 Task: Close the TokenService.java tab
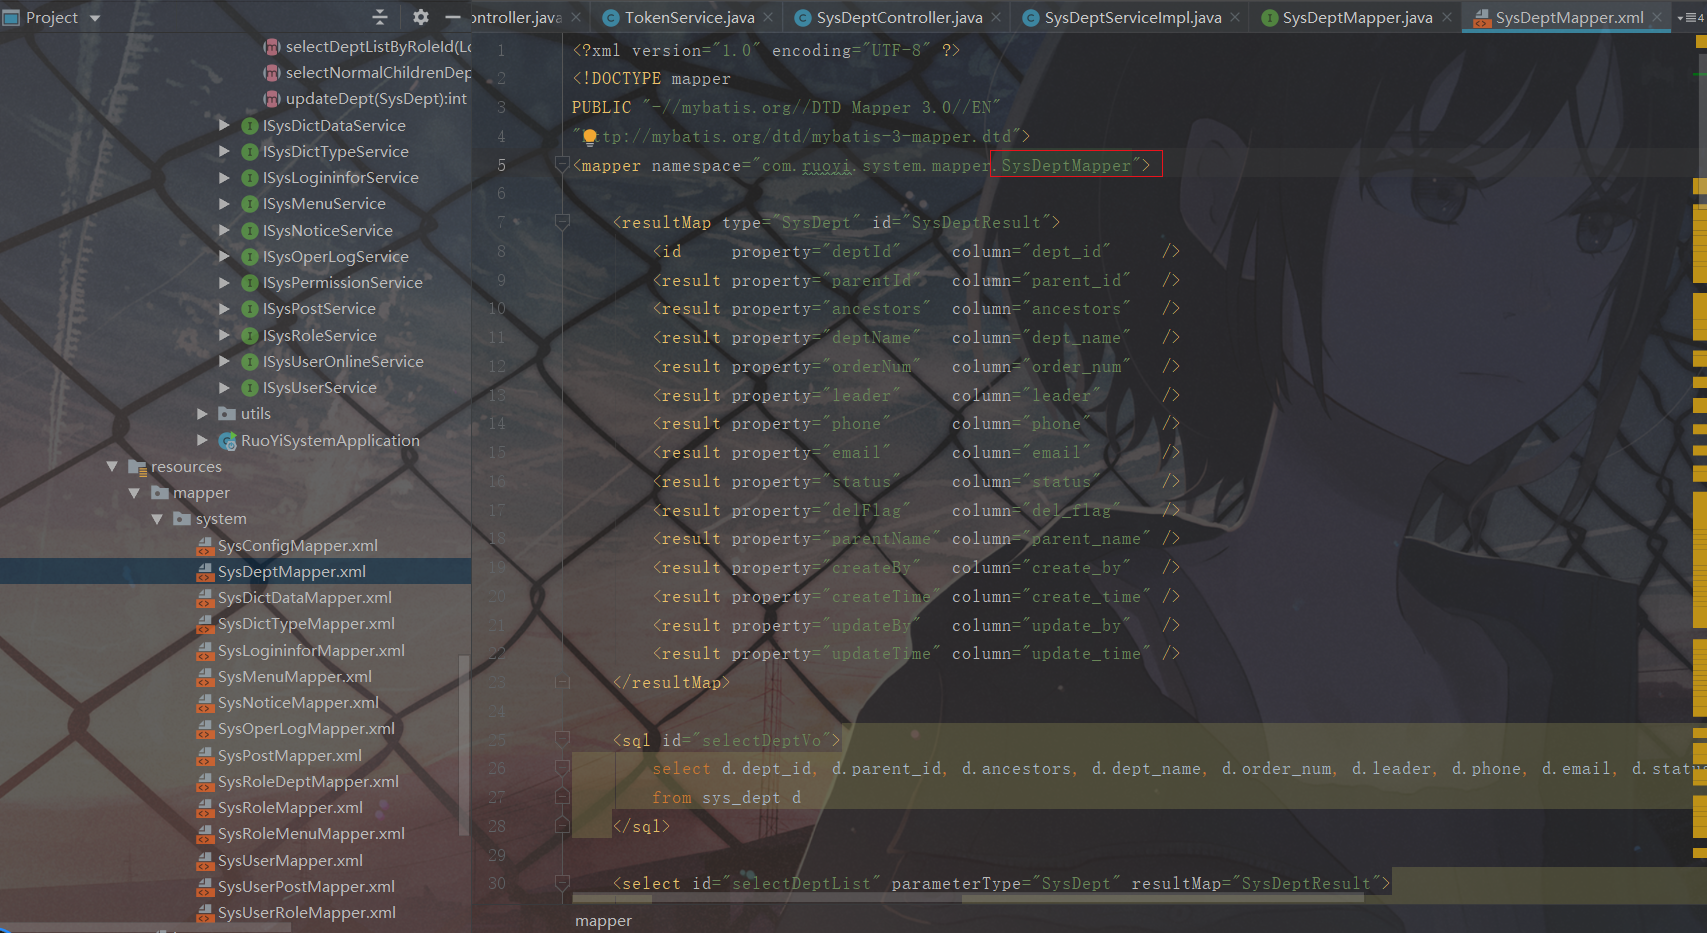pyautogui.click(x=768, y=17)
